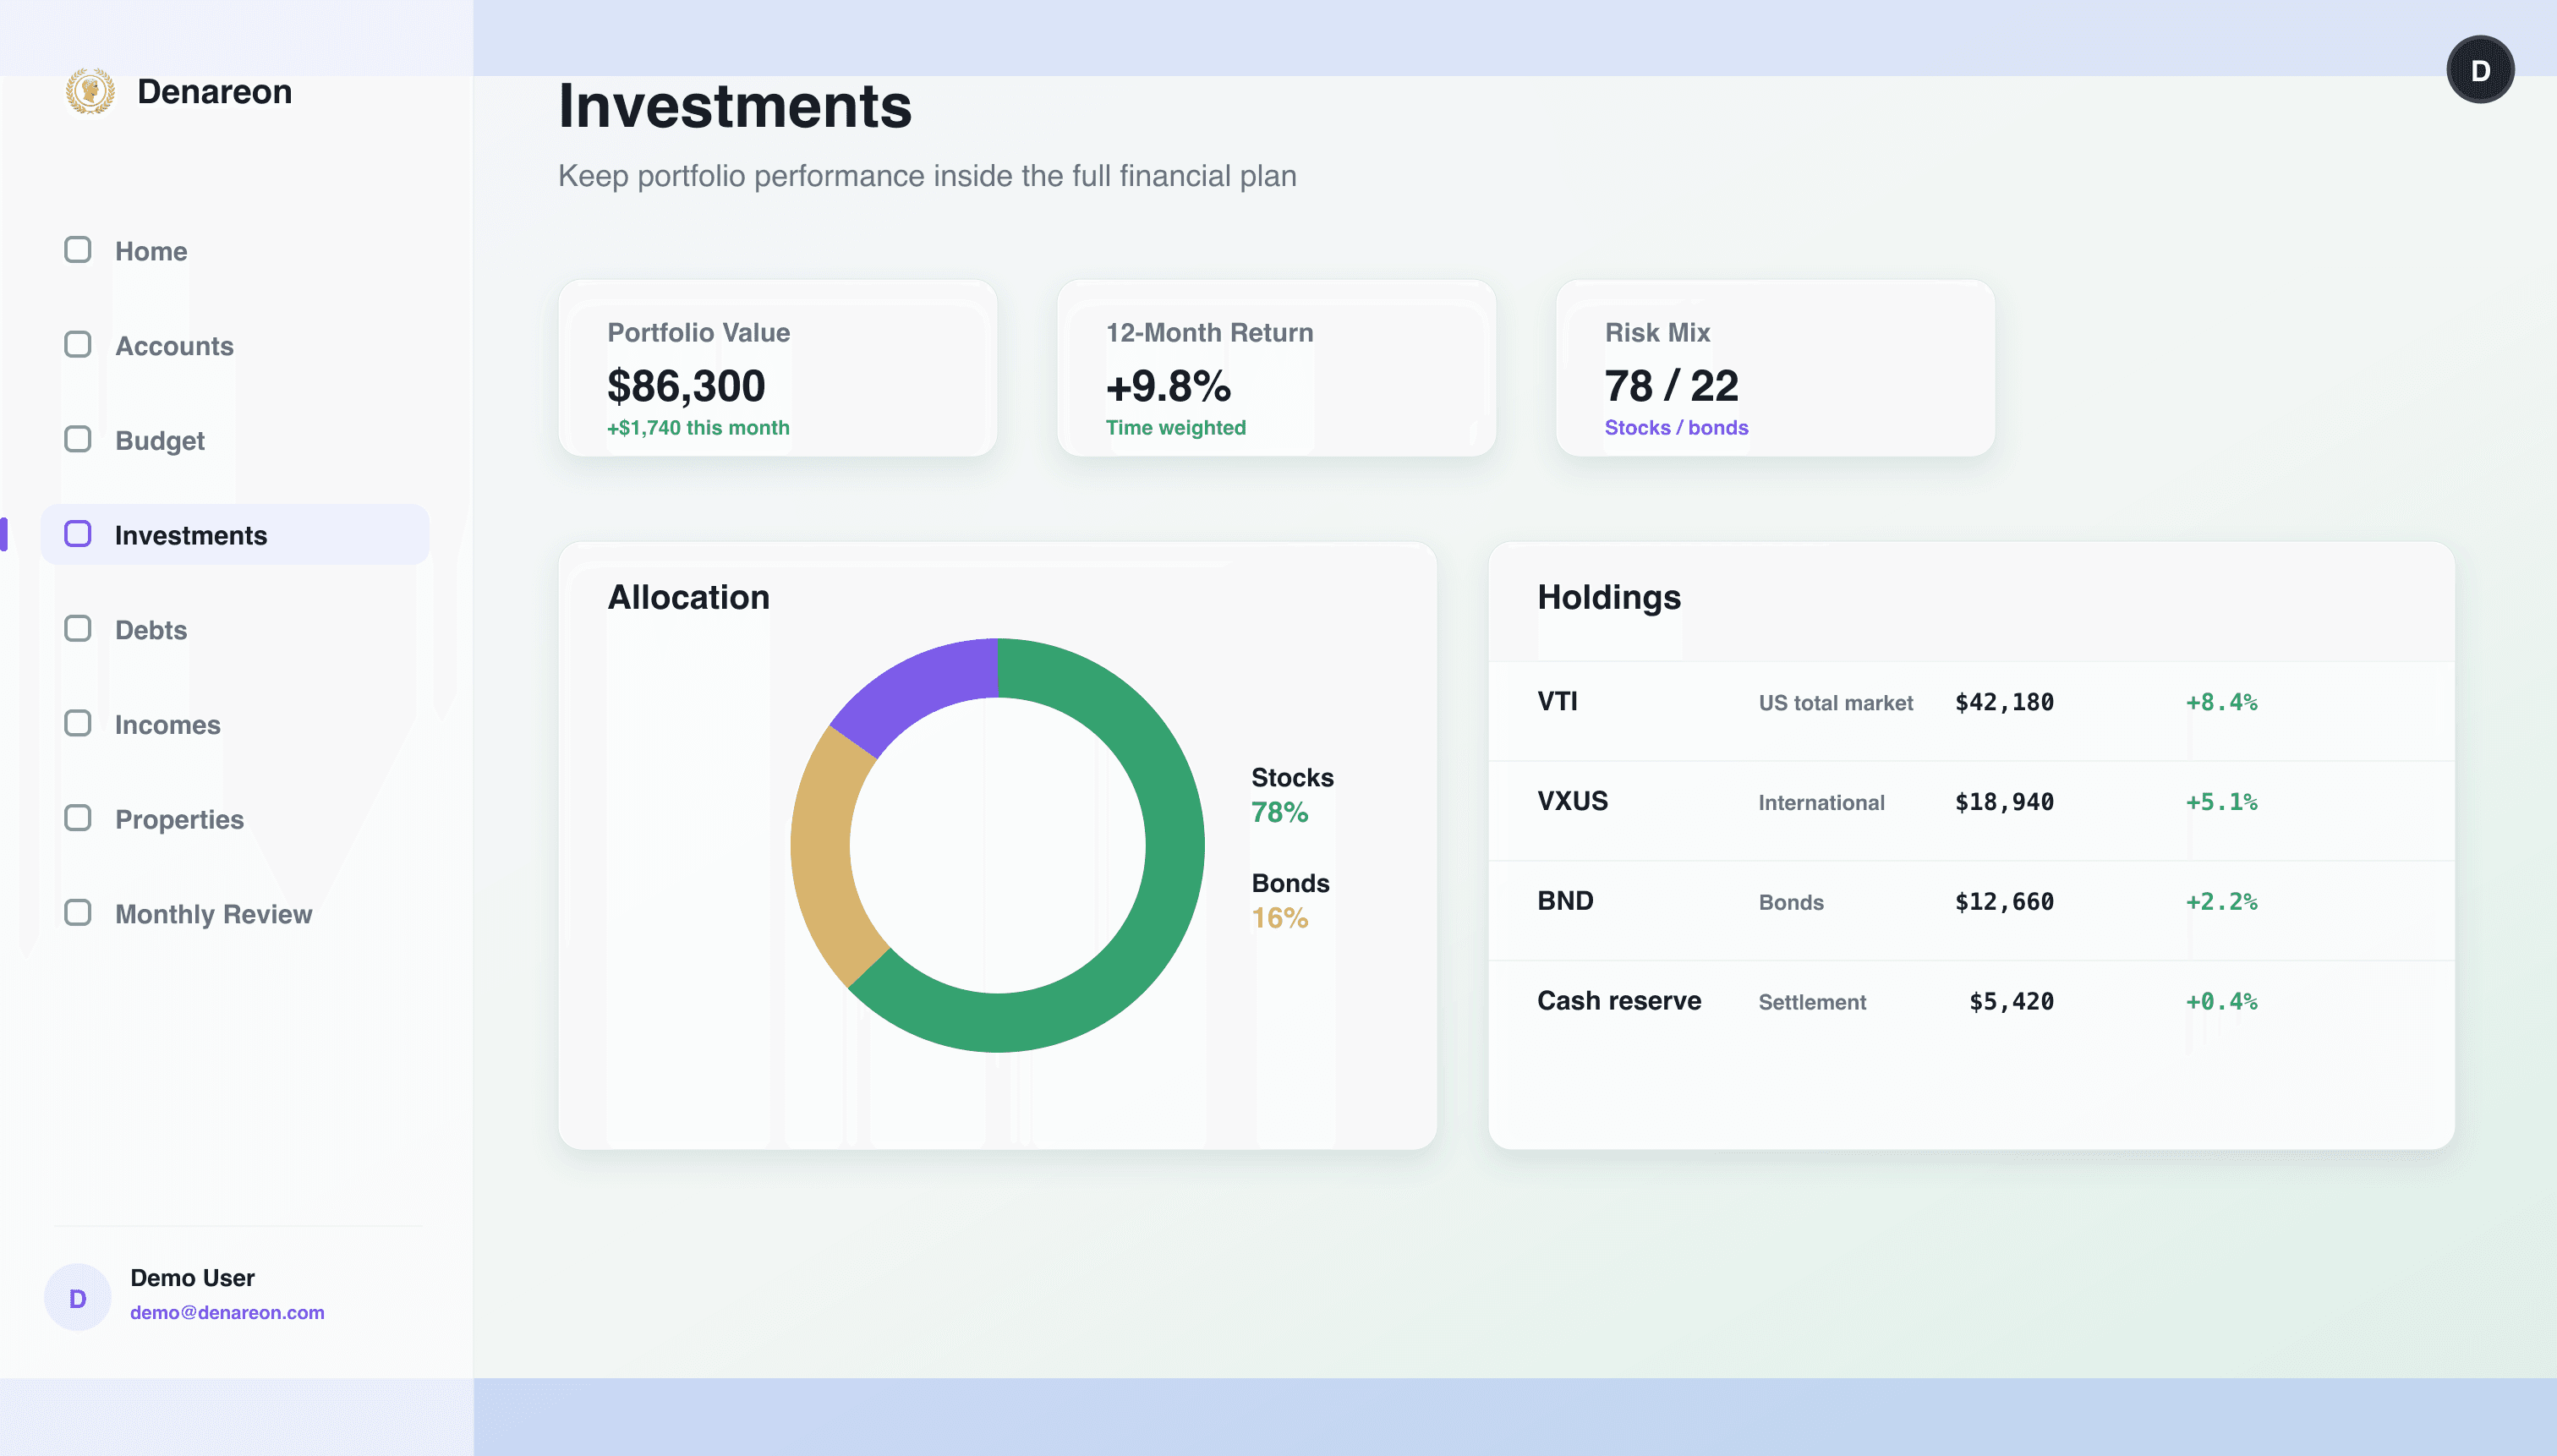Image resolution: width=2557 pixels, height=1456 pixels.
Task: Click the Accounts sidebar icon
Action: coord(78,345)
